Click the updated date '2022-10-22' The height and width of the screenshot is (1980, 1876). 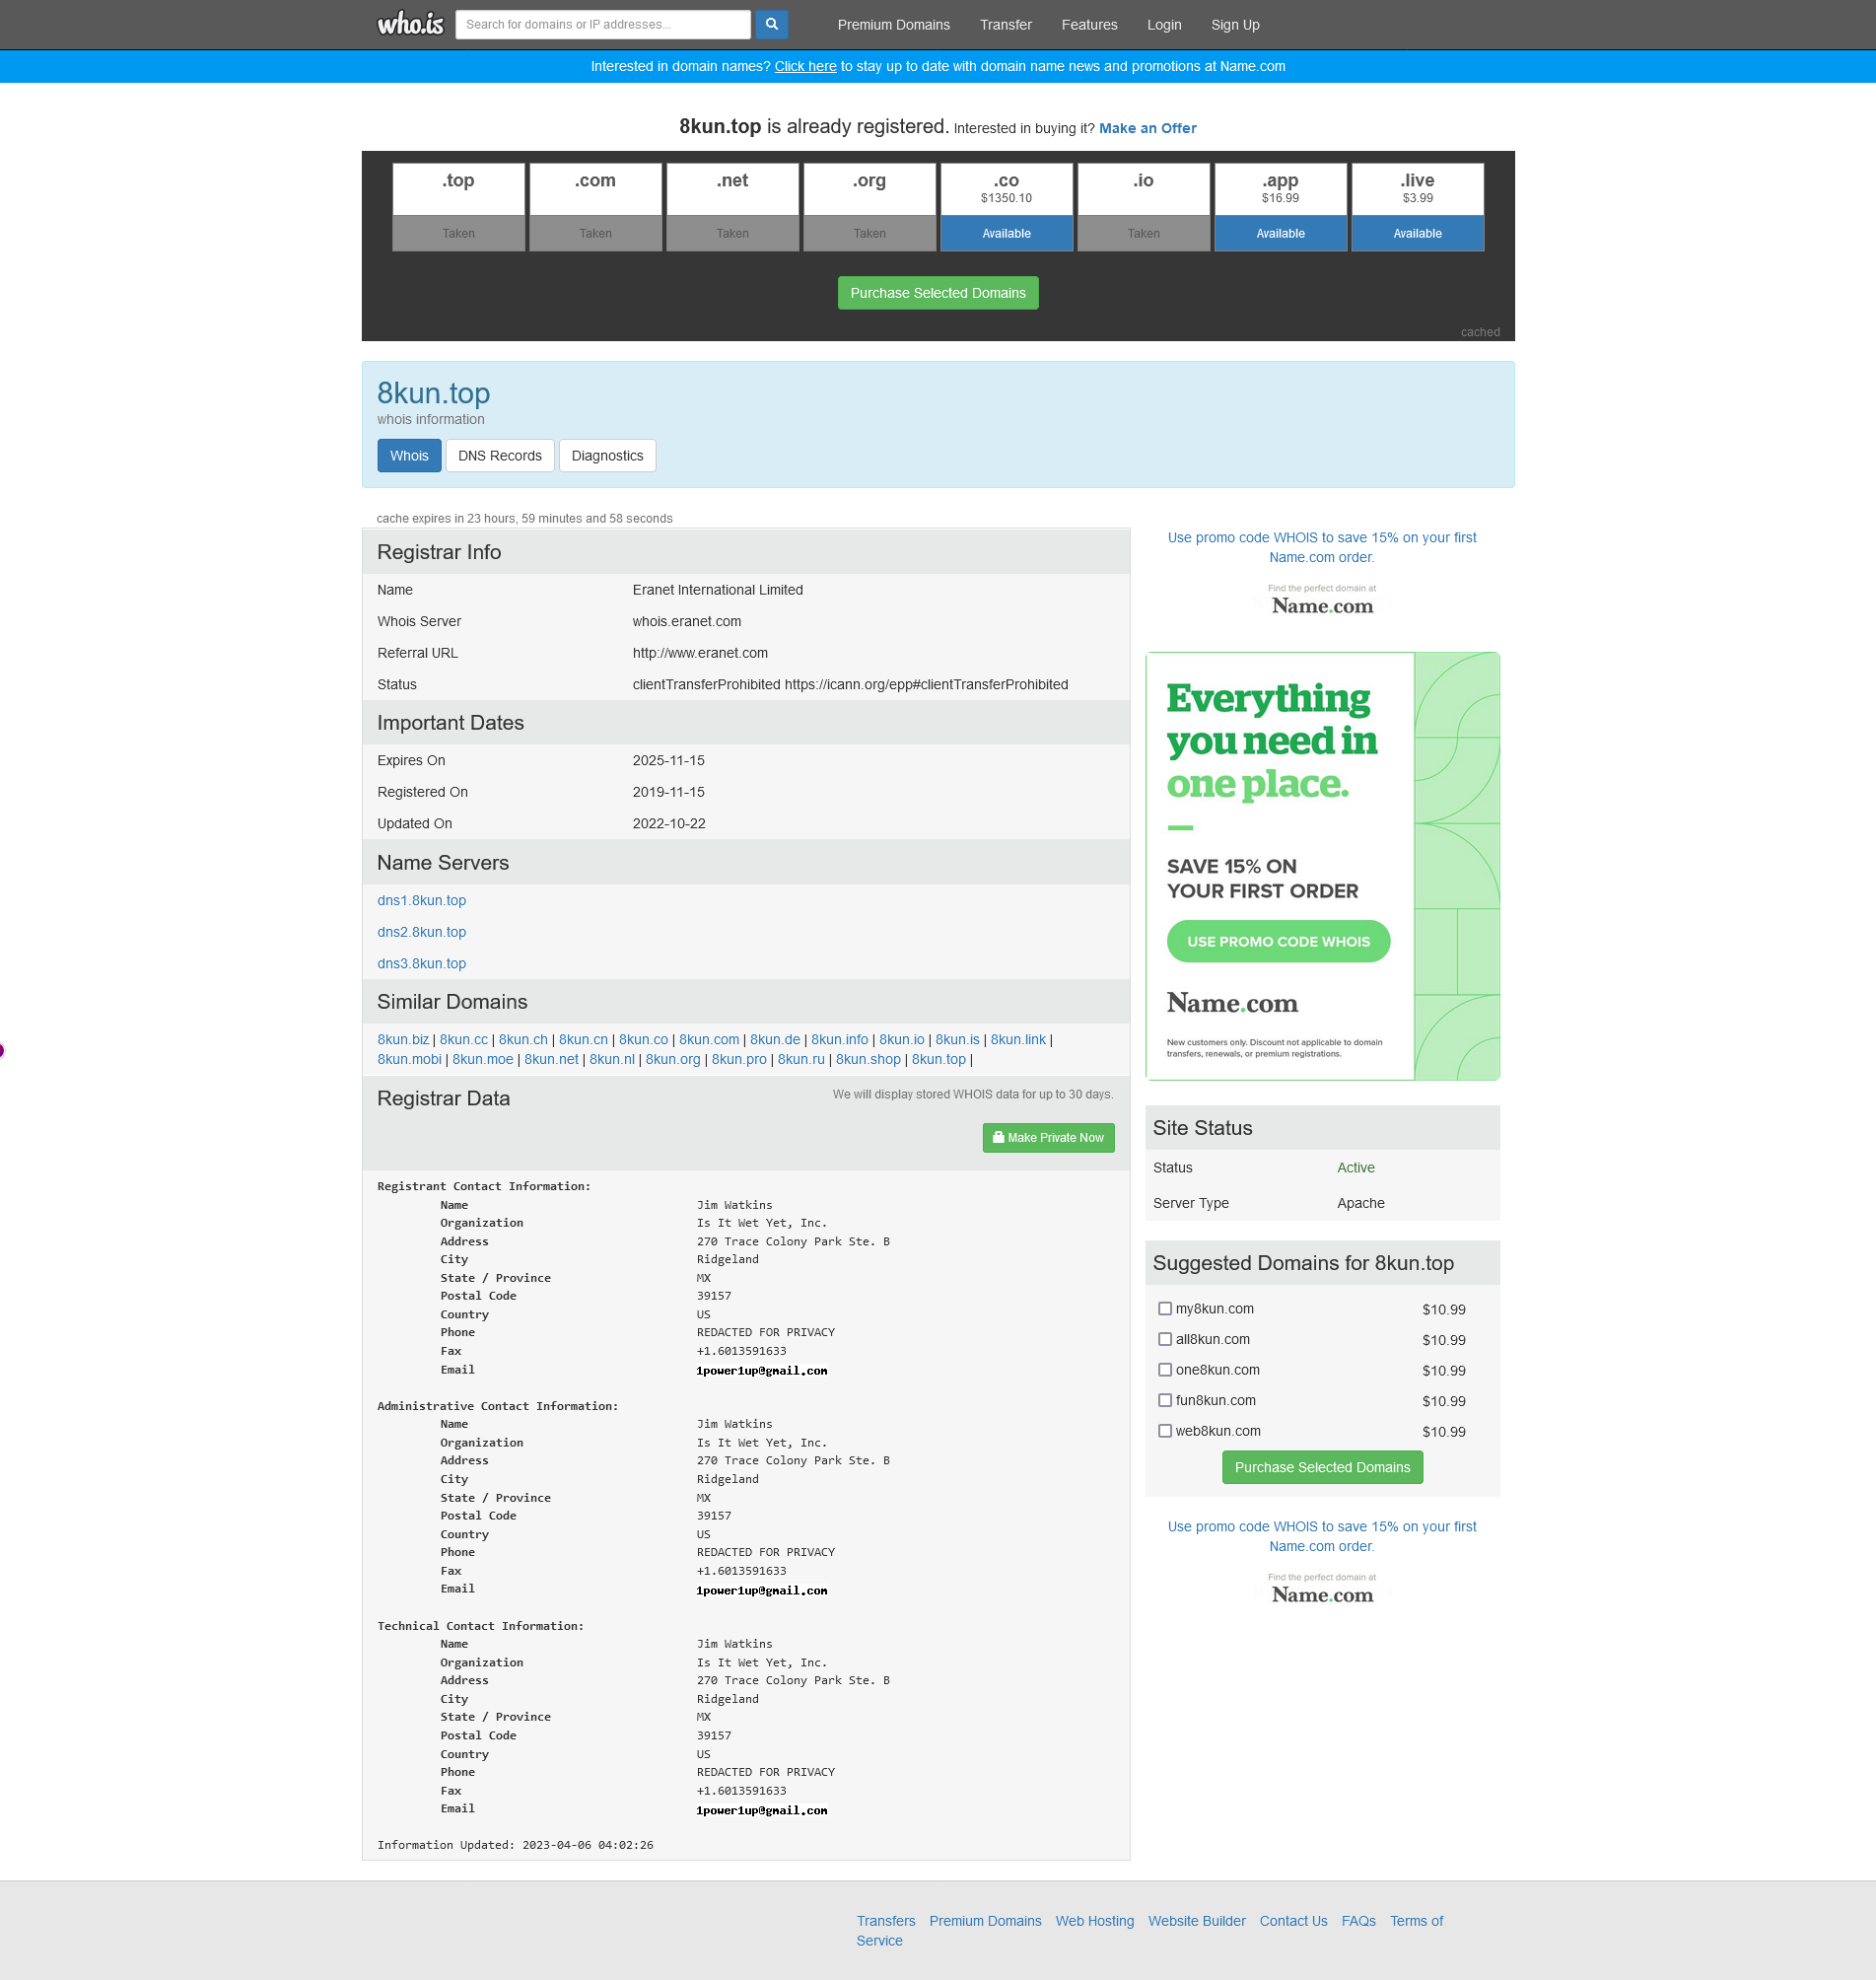[x=668, y=824]
